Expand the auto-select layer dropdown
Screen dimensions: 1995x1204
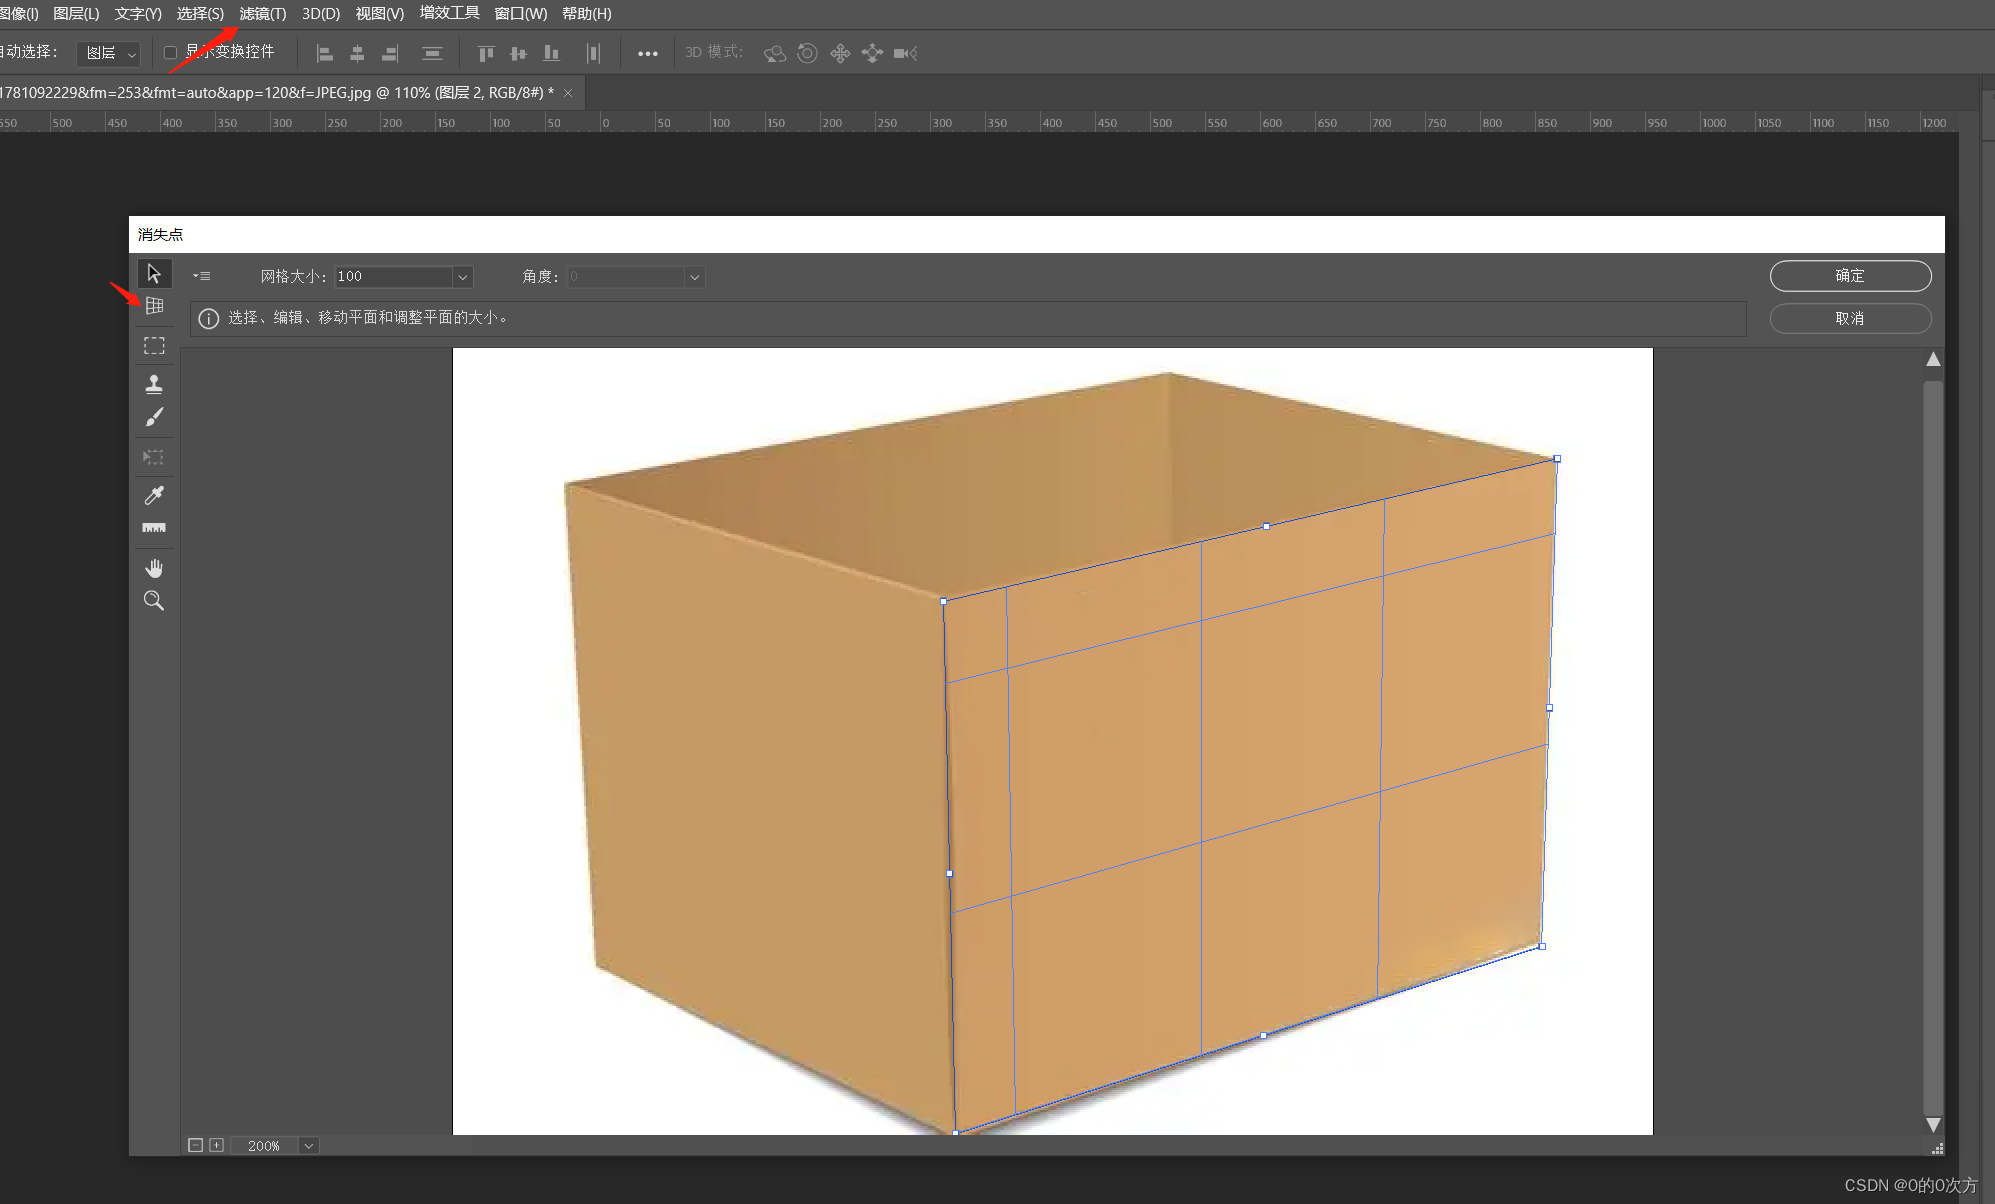pyautogui.click(x=110, y=53)
